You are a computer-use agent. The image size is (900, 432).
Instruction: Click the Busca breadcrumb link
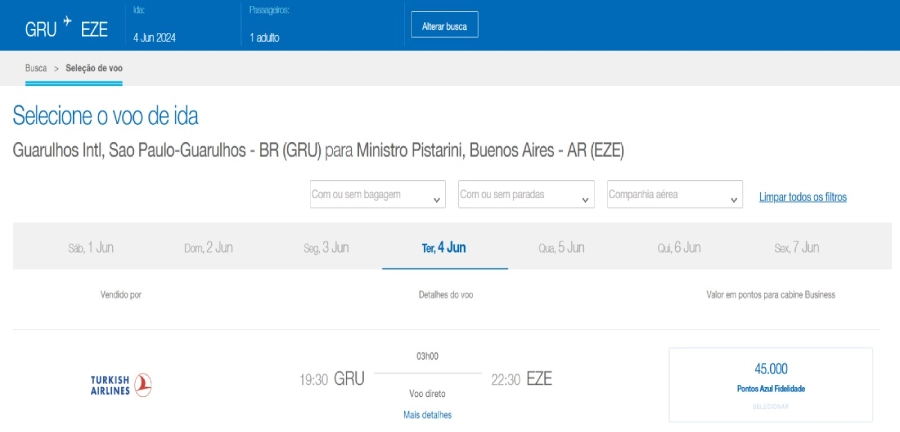click(36, 68)
